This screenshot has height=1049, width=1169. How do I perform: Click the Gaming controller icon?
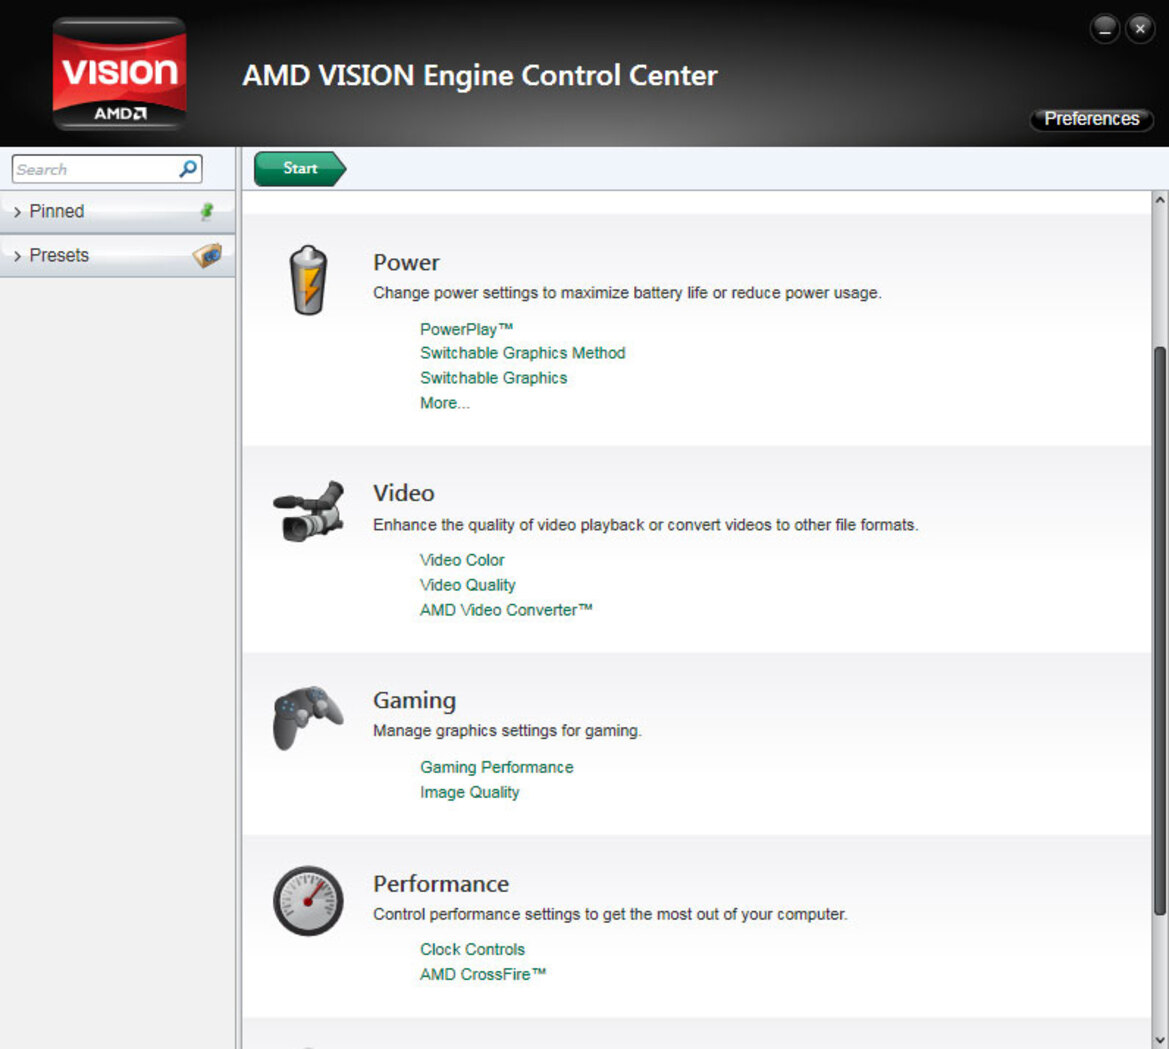pos(308,717)
